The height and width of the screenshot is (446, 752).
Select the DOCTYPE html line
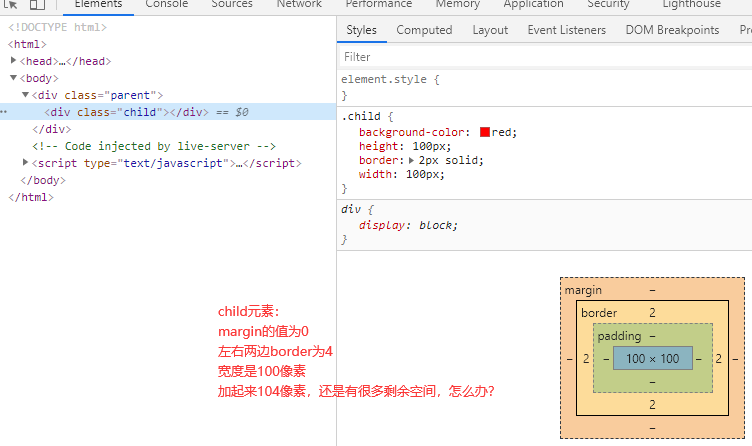pyautogui.click(x=58, y=27)
